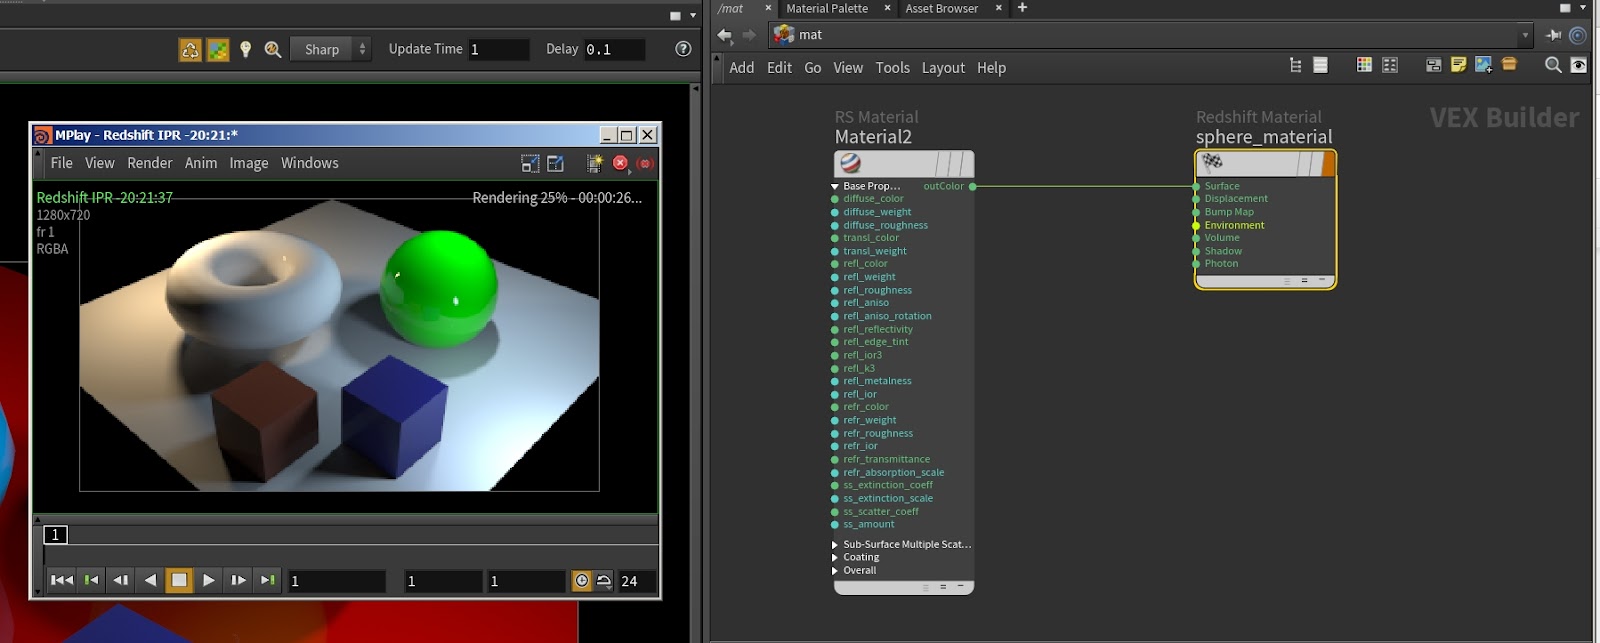
Task: Toggle the real-time clock icon in MPlay
Action: [582, 581]
